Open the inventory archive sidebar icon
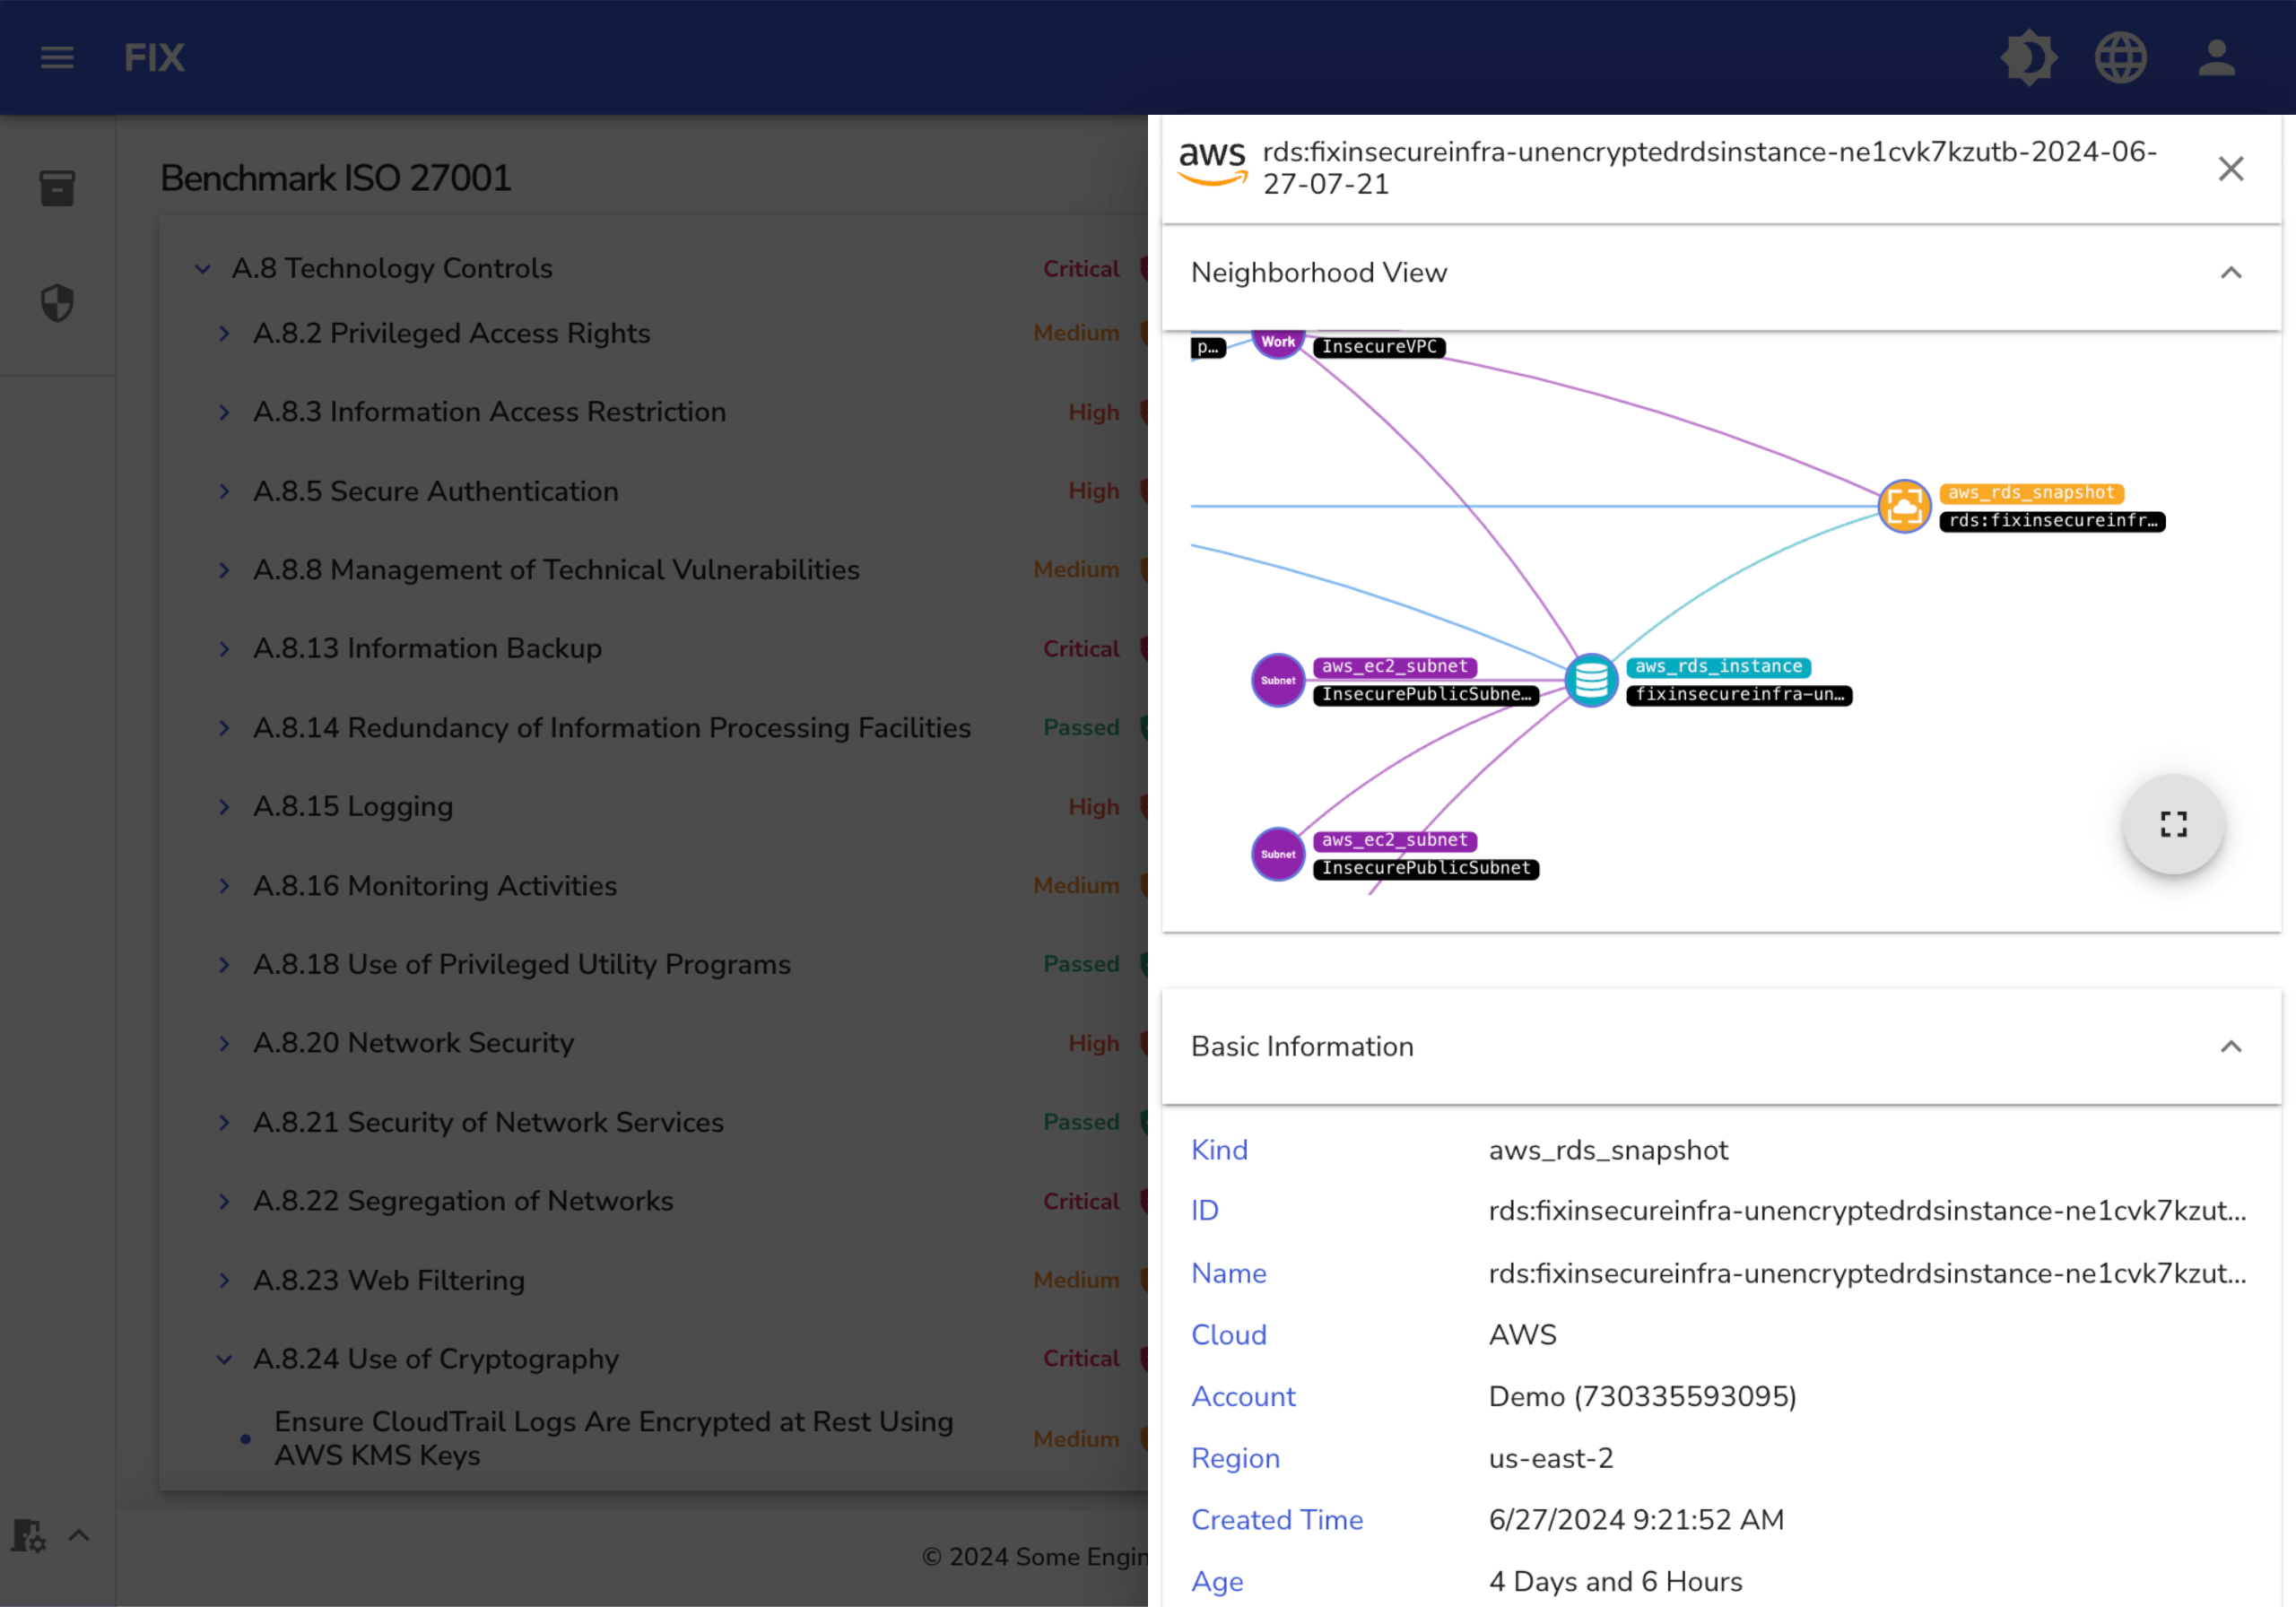 57,188
